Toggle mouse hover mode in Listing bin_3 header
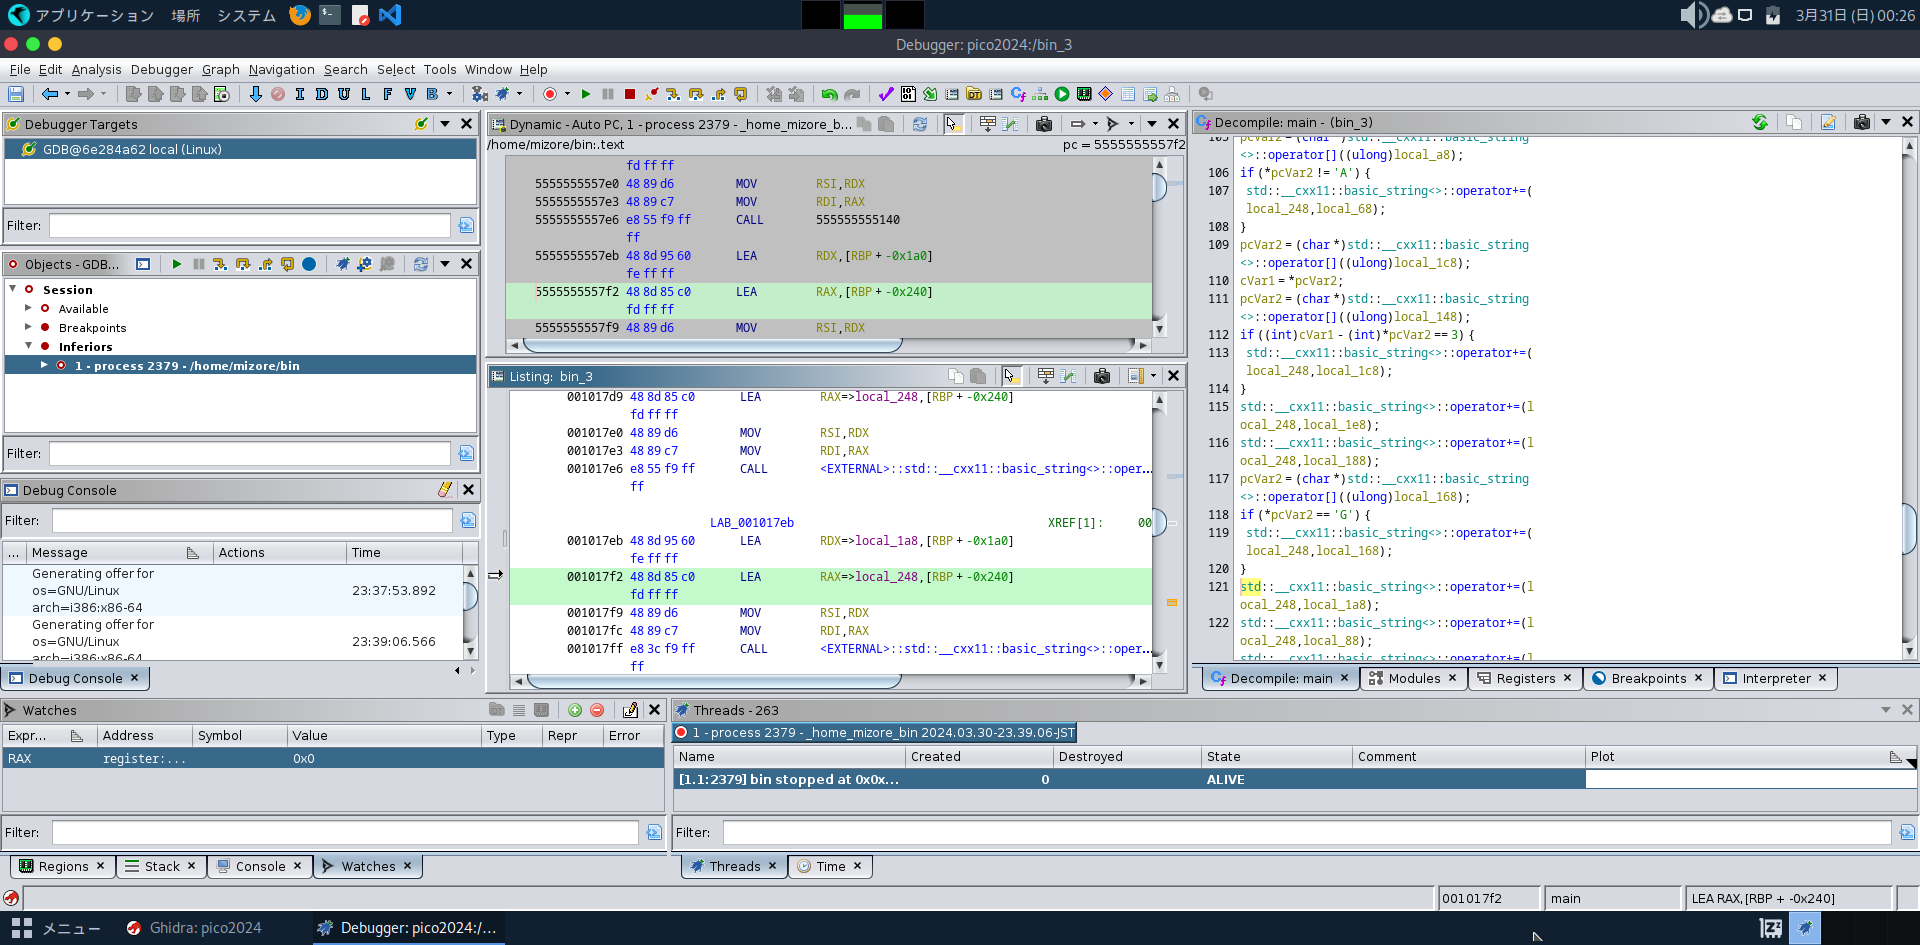Screen dimensions: 1920x945 pyautogui.click(x=1010, y=376)
